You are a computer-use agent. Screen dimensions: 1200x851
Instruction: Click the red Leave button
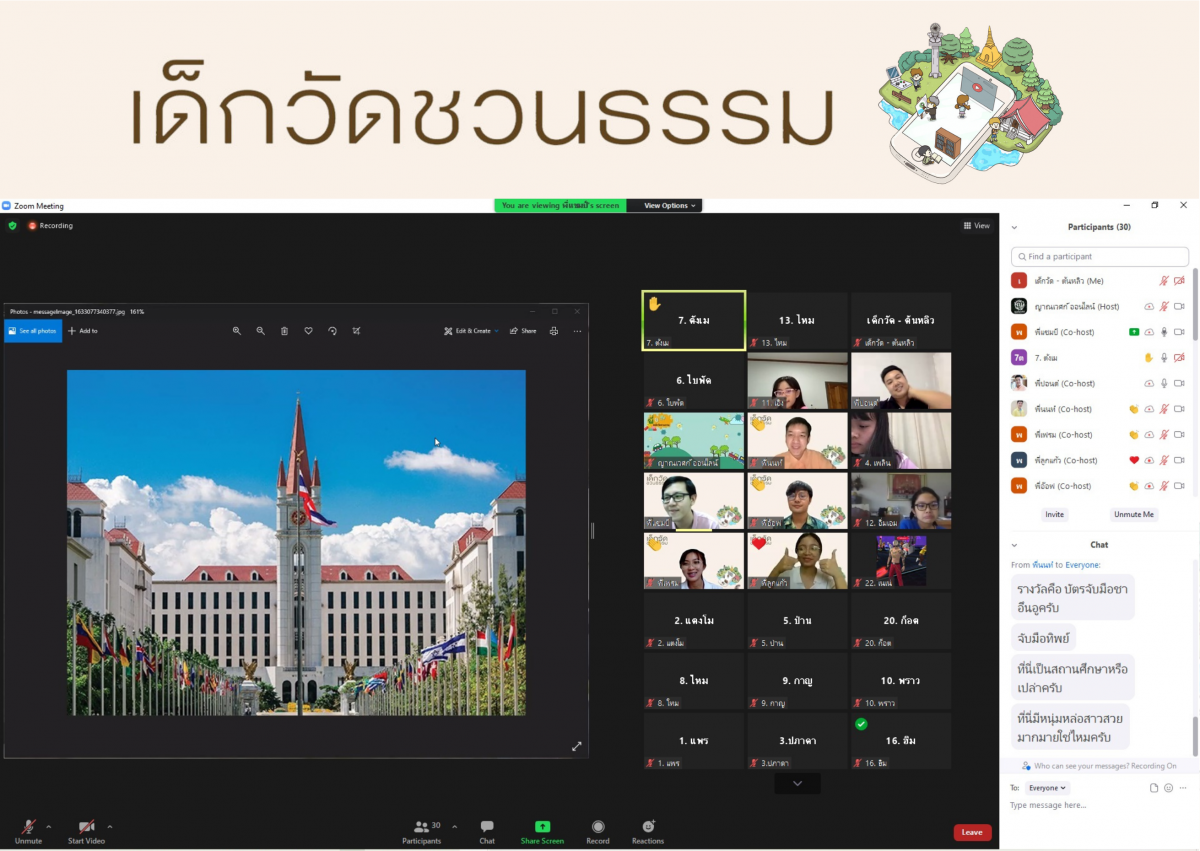coord(972,832)
